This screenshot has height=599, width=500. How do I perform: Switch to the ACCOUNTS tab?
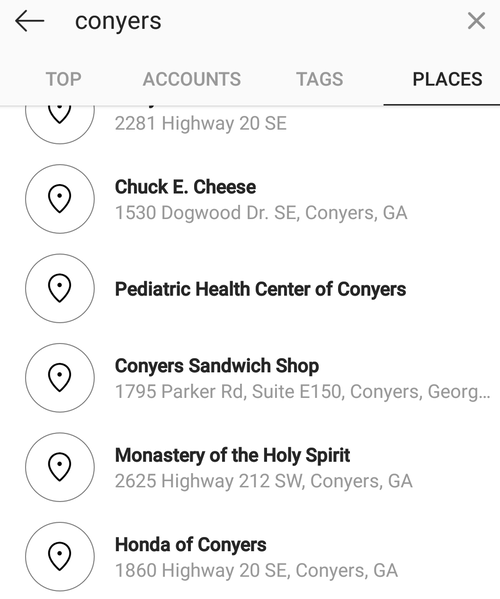pos(192,79)
